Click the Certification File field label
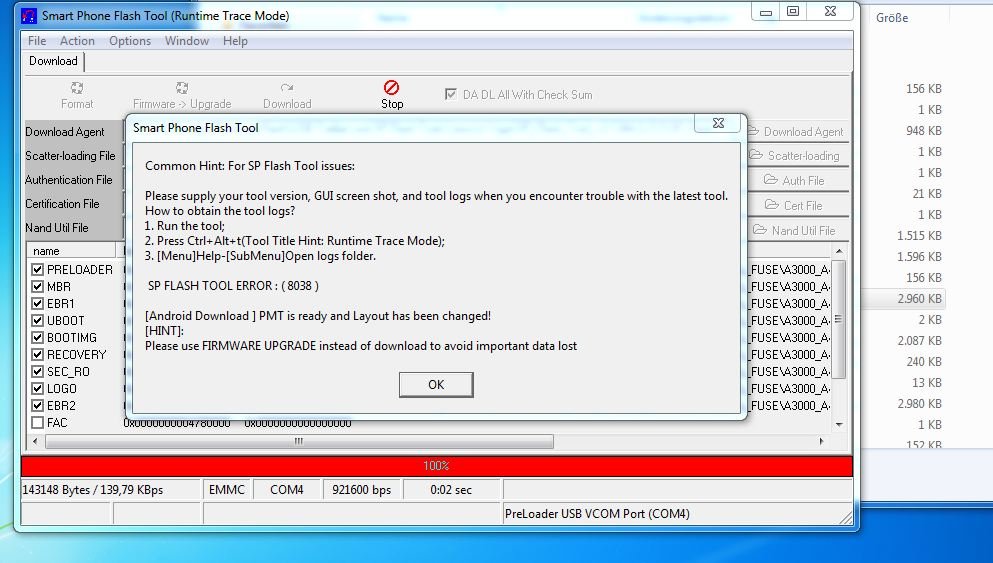This screenshot has width=993, height=563. point(62,204)
